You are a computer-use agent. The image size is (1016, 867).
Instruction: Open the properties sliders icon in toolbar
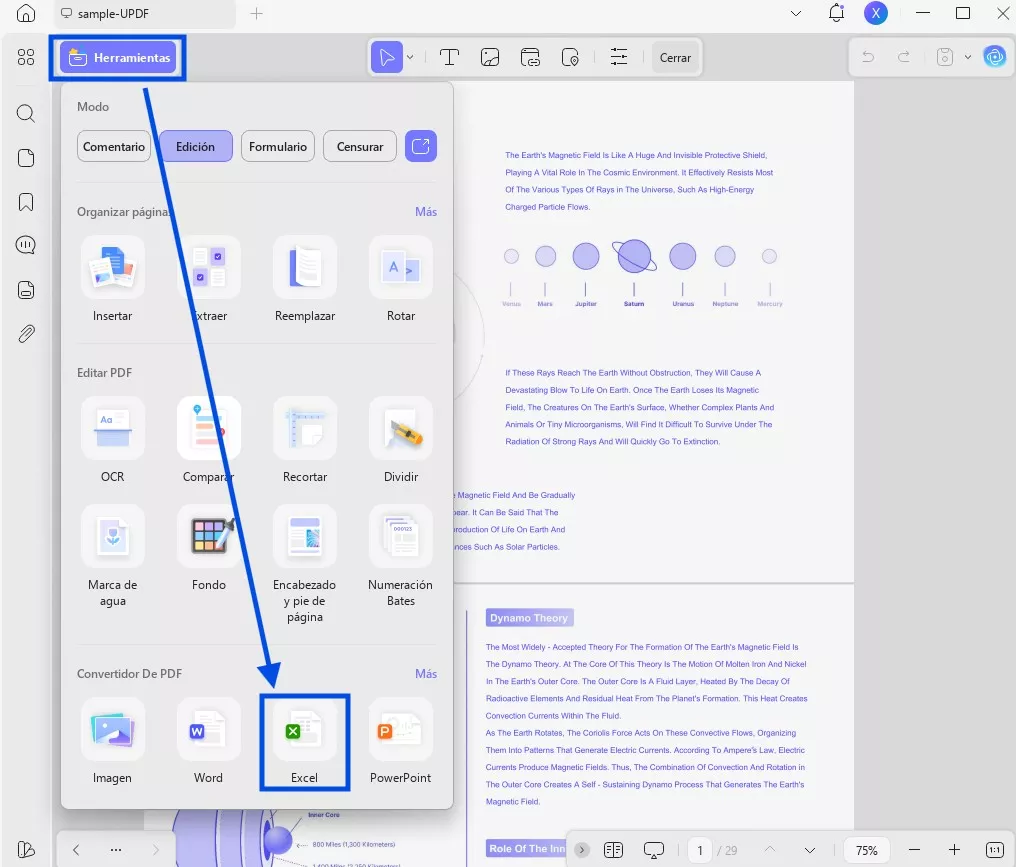click(x=619, y=57)
